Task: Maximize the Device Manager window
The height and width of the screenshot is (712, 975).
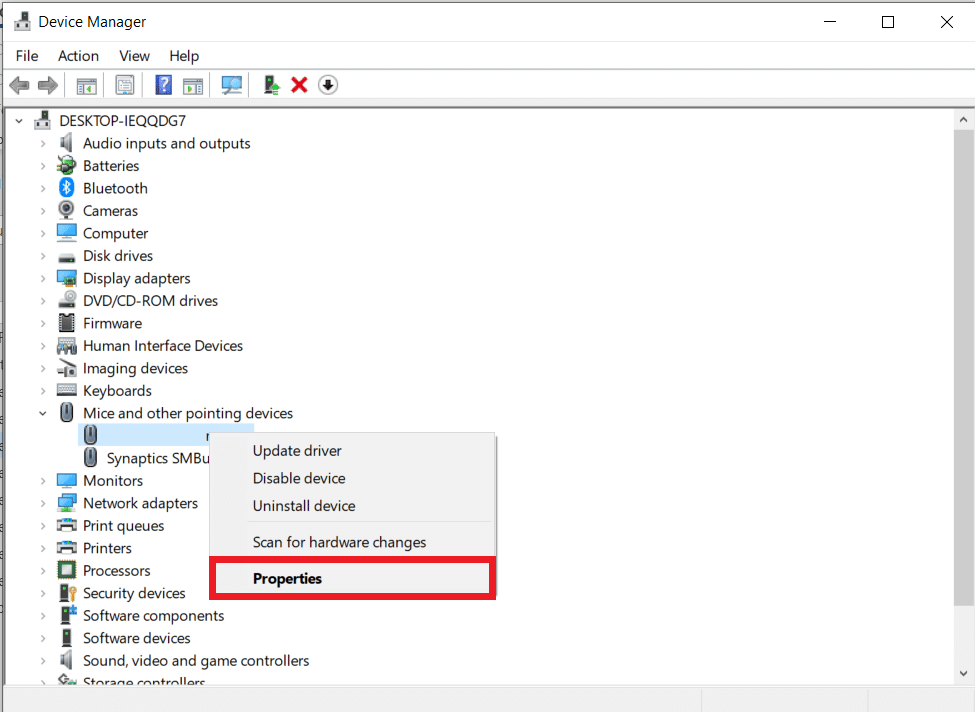Action: click(x=888, y=22)
